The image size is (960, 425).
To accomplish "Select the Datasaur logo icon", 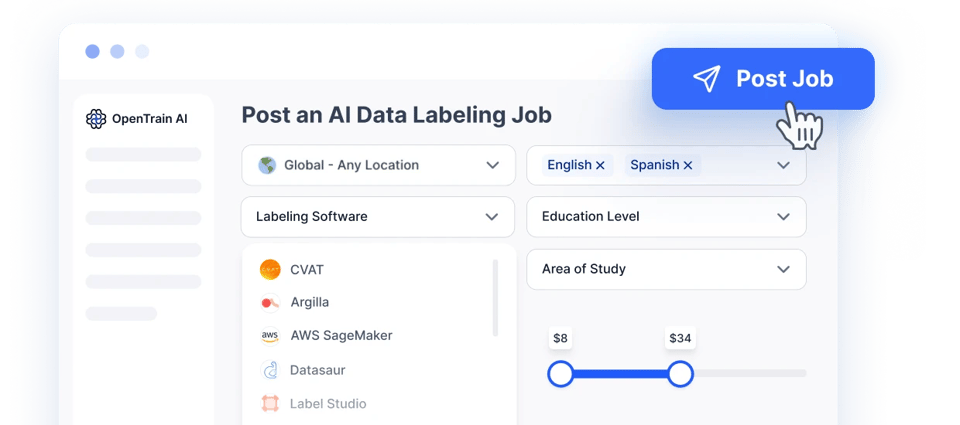I will [270, 370].
